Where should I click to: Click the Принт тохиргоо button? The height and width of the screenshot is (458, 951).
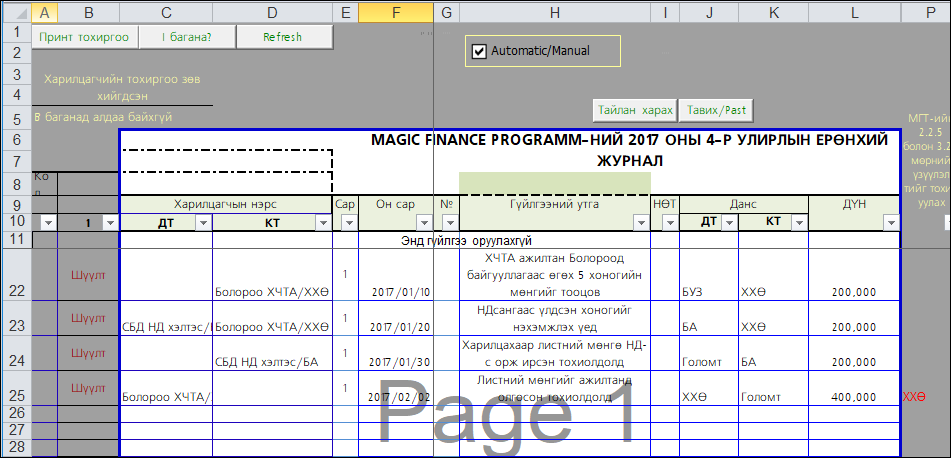click(x=83, y=37)
